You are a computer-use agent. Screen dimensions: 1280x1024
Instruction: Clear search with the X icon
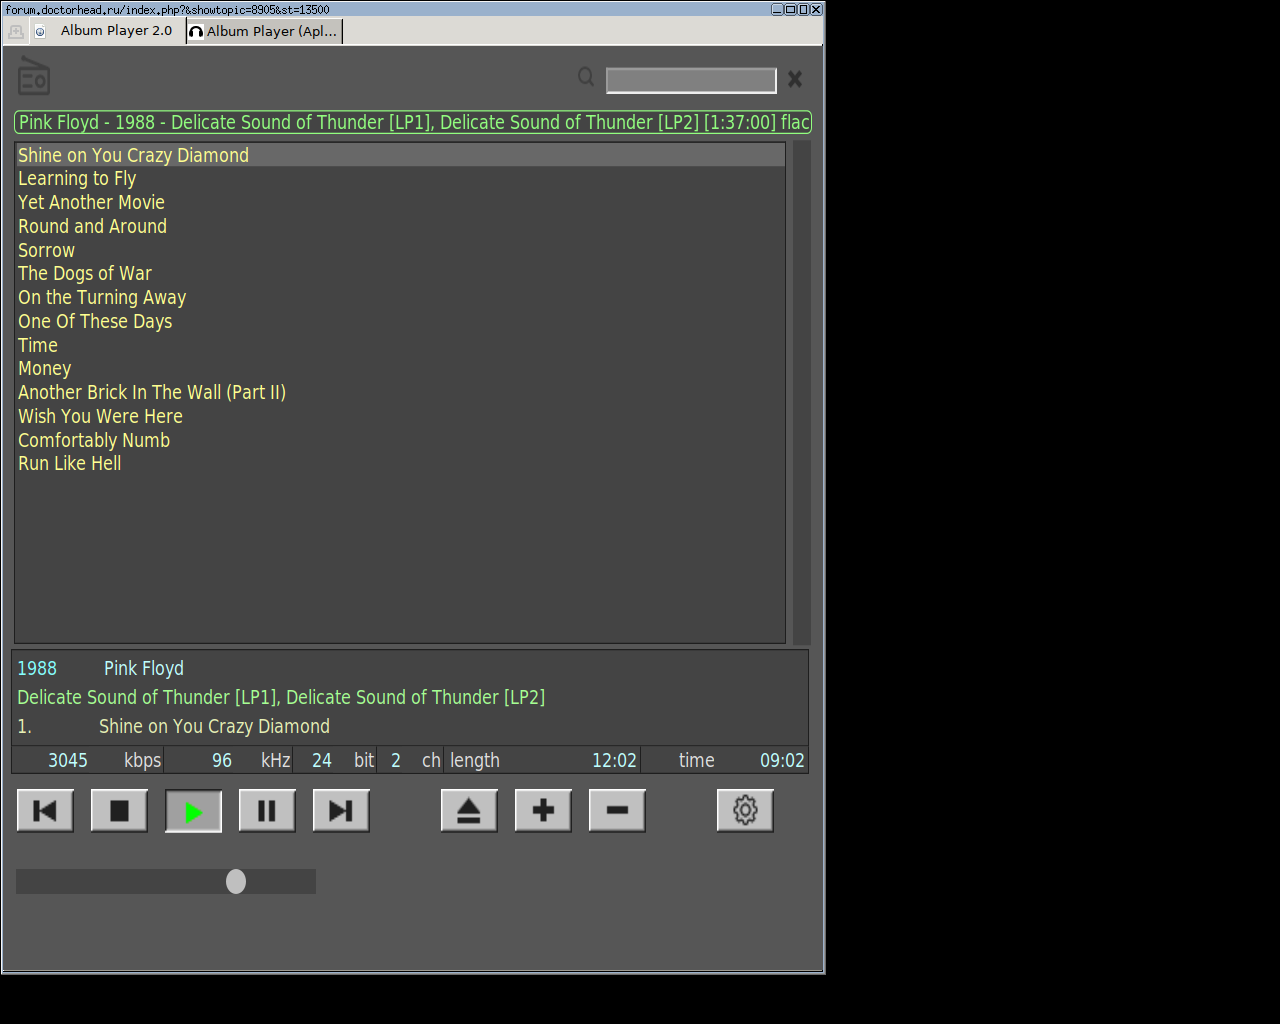(x=795, y=79)
